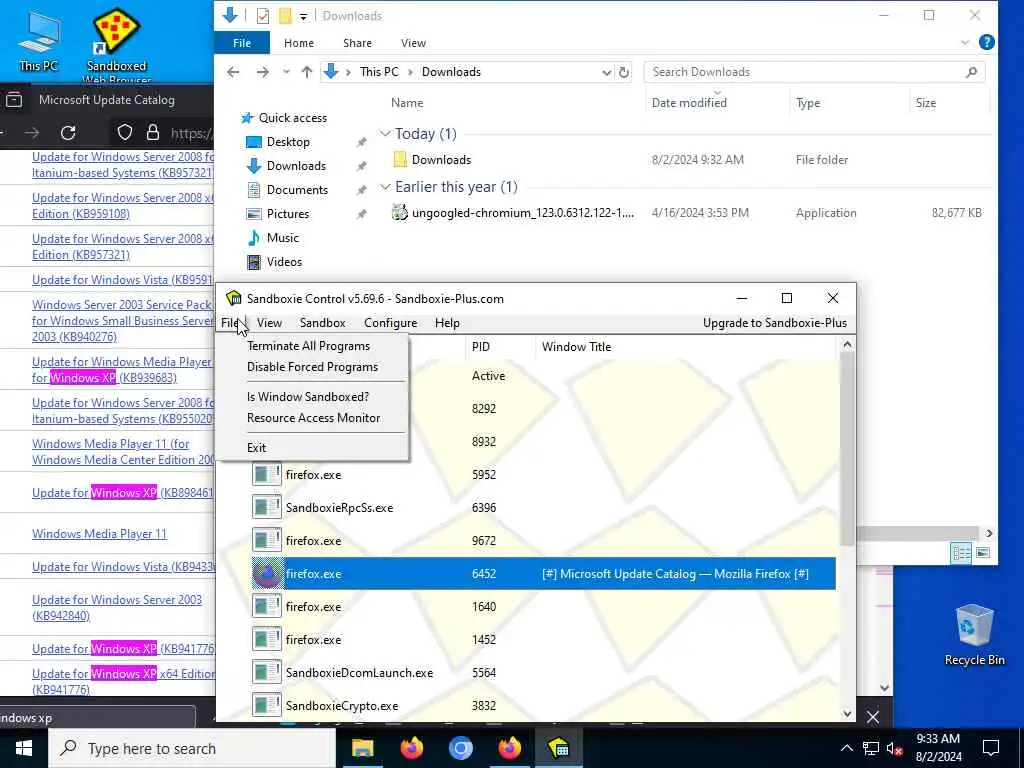The width and height of the screenshot is (1024, 768).
Task: Switch Explorer to details view icon
Action: (961, 553)
